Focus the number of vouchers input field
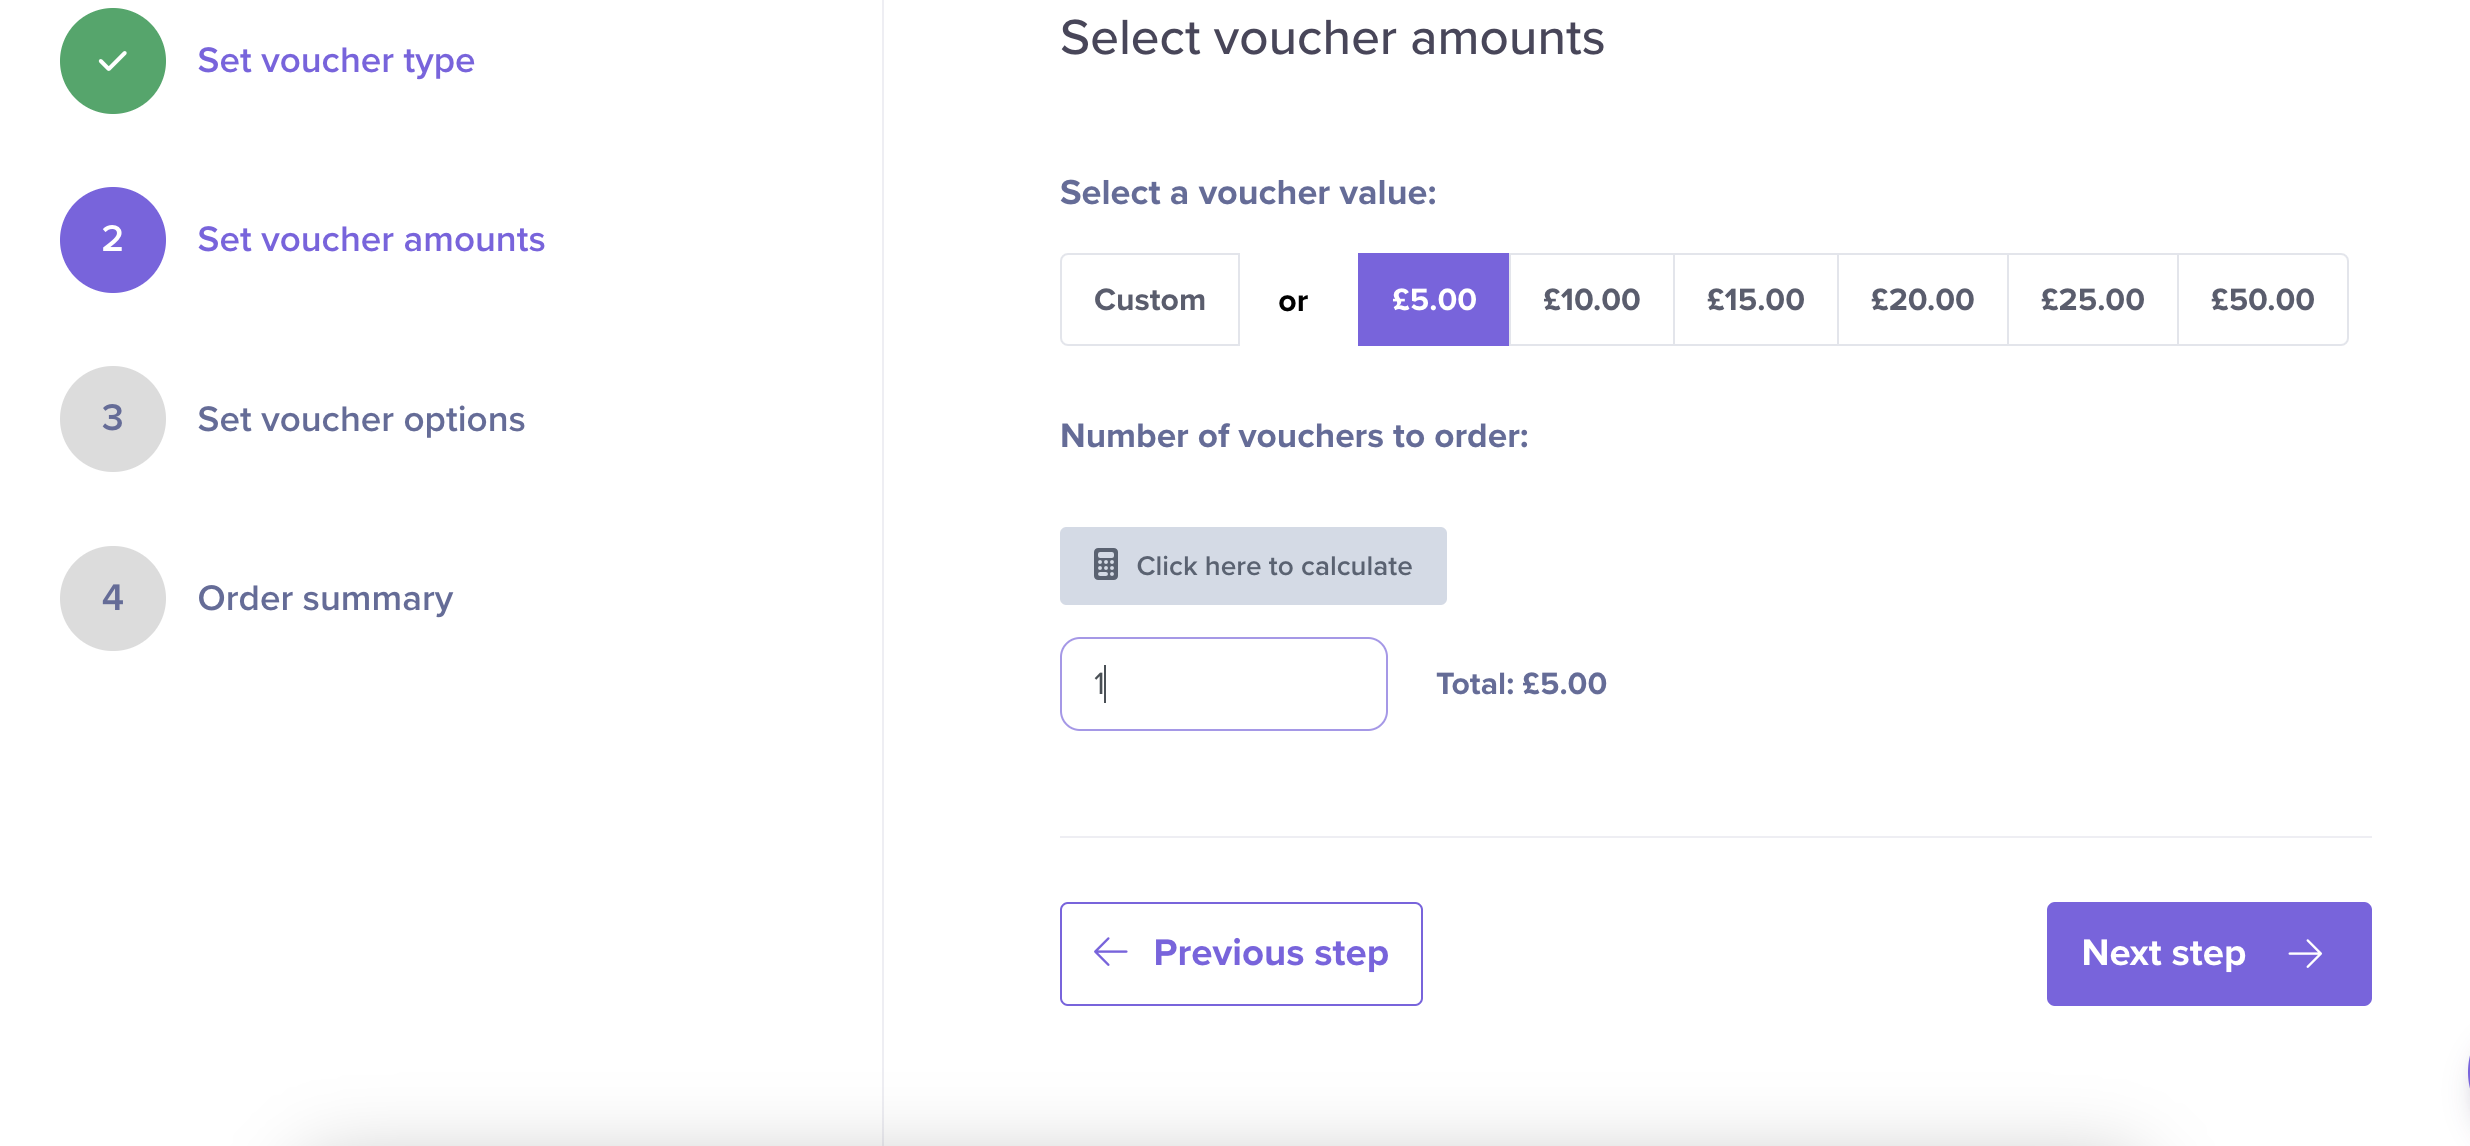The image size is (2470, 1146). coord(1223,684)
